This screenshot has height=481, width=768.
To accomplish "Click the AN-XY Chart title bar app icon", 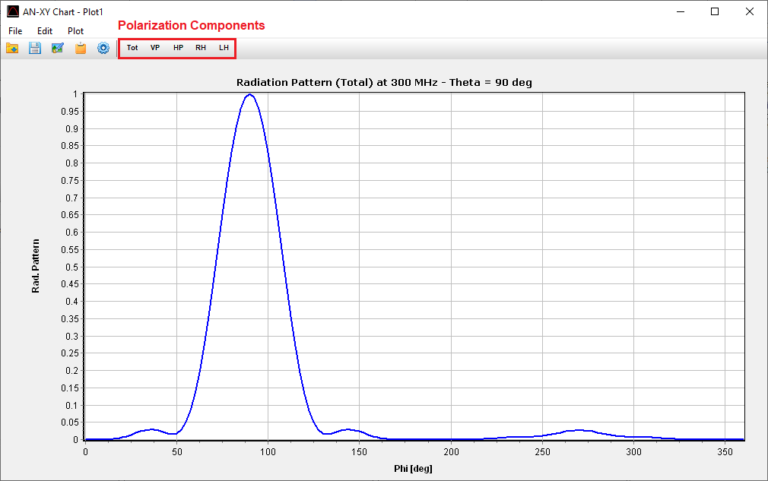I will pos(13,11).
